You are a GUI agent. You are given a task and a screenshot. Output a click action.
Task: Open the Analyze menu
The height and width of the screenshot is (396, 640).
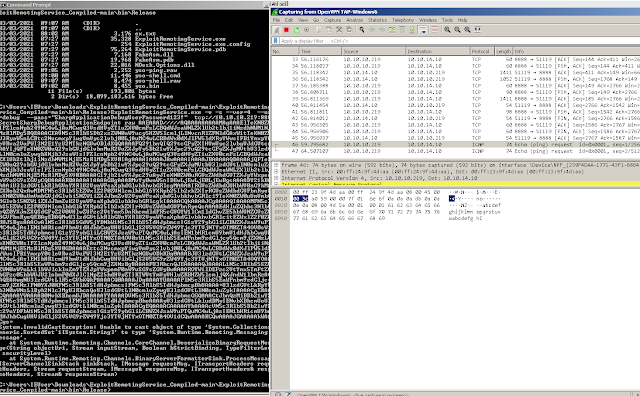(x=354, y=20)
